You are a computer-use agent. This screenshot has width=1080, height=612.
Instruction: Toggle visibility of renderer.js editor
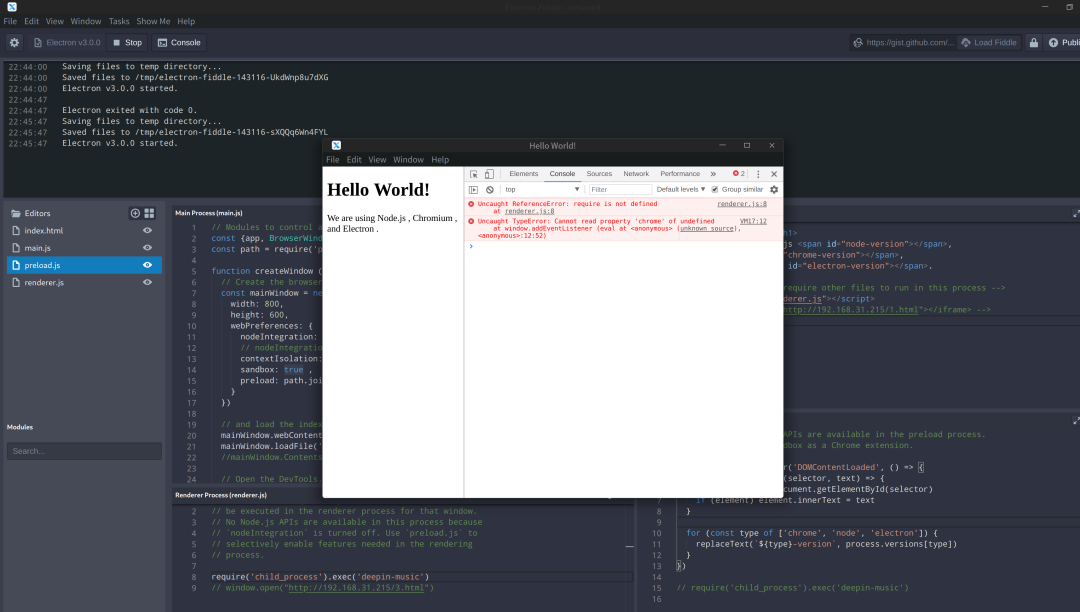147,282
